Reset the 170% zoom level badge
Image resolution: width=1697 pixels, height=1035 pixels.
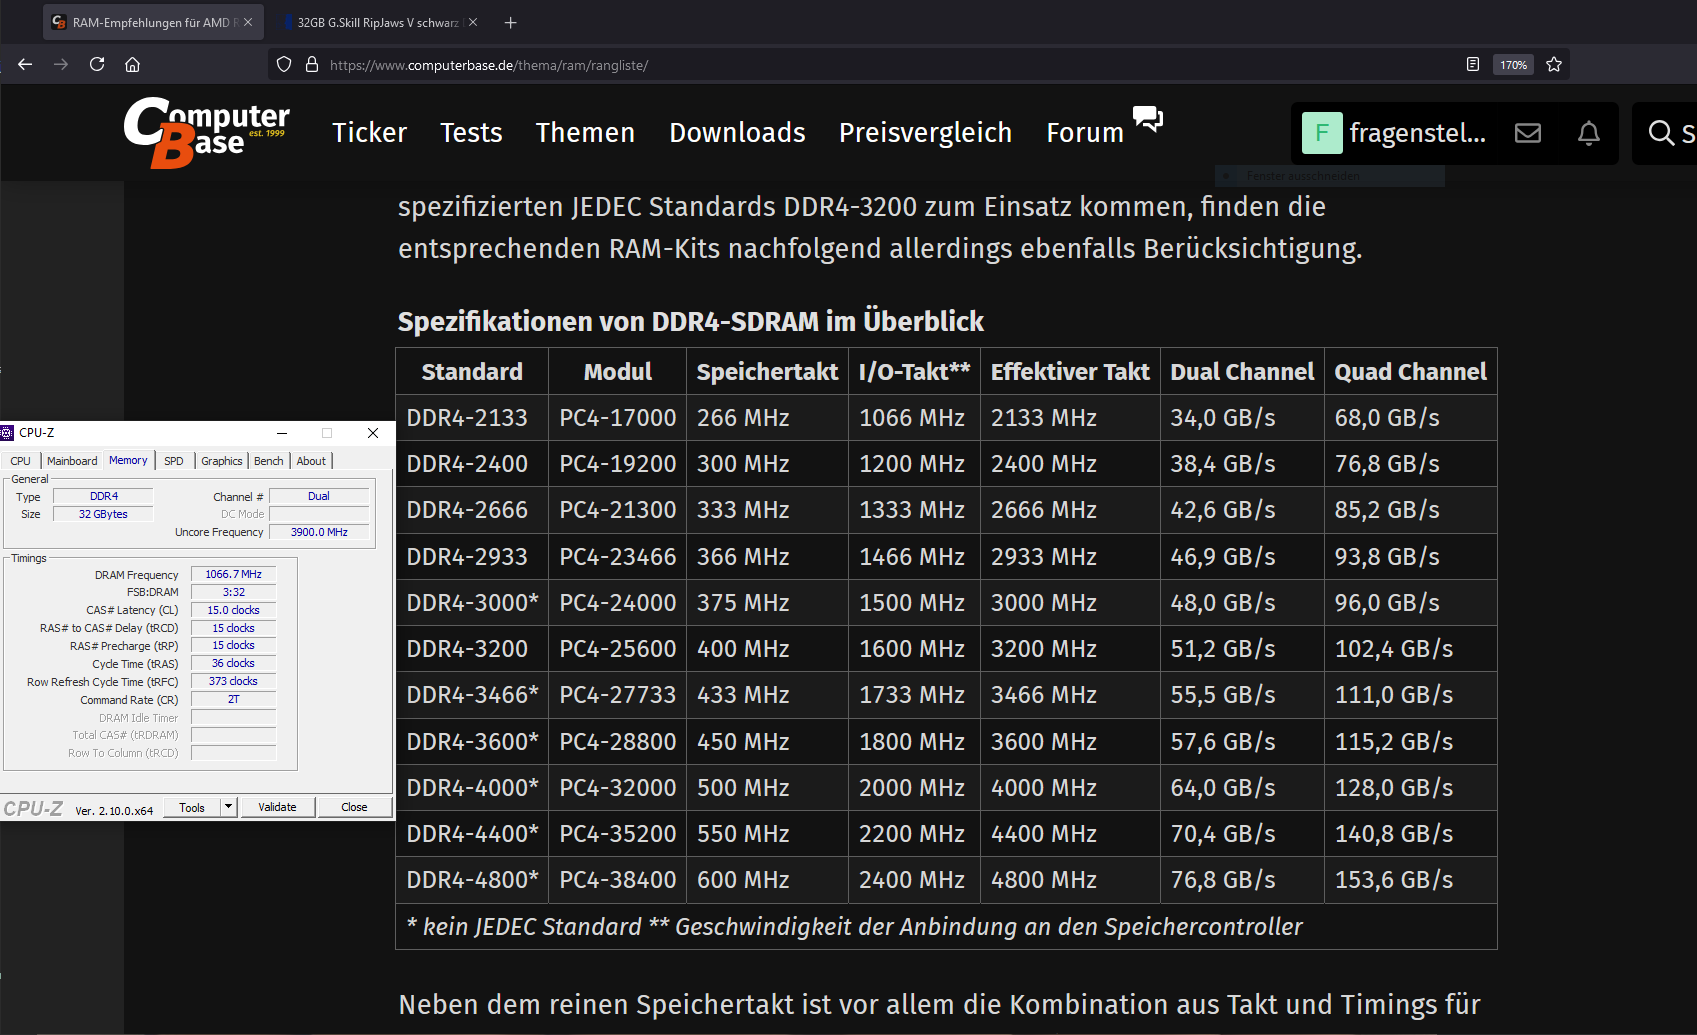tap(1513, 65)
